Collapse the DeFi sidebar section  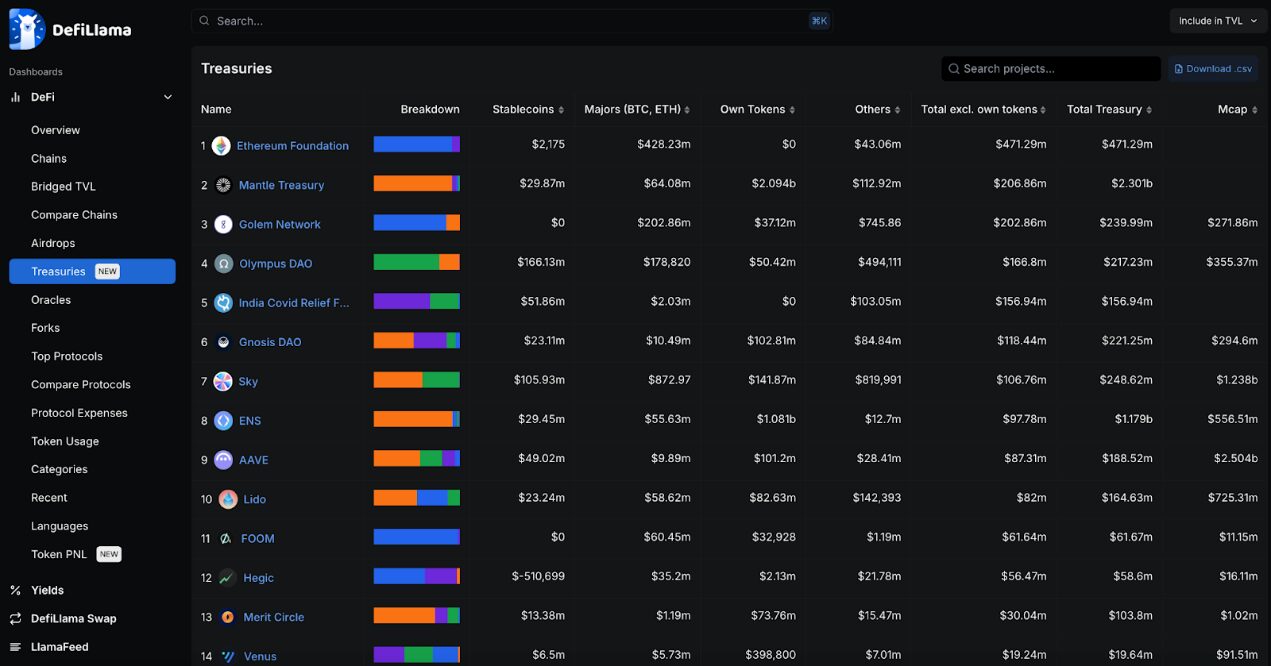tap(167, 97)
